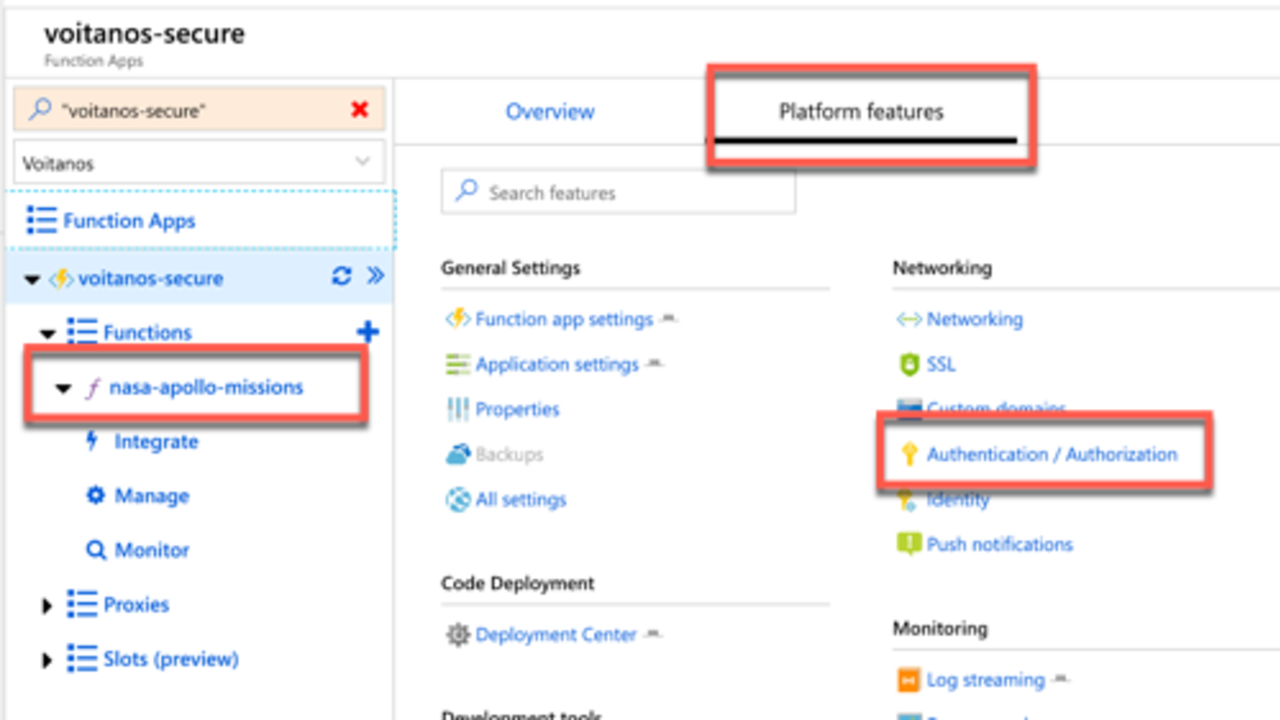Refresh the voitanos-secure function app
This screenshot has width=1280, height=720.
pyautogui.click(x=342, y=276)
